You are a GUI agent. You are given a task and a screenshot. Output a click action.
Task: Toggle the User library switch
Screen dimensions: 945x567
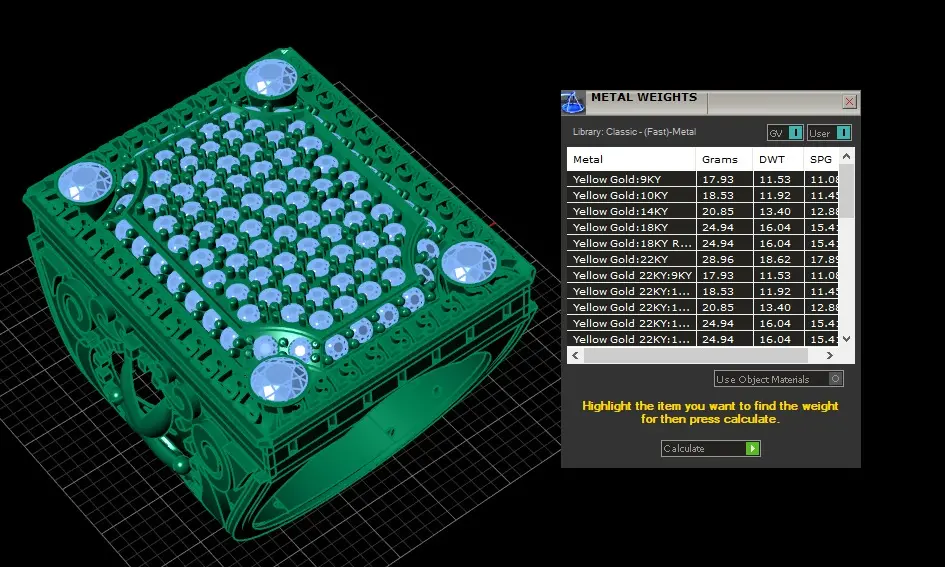[829, 133]
